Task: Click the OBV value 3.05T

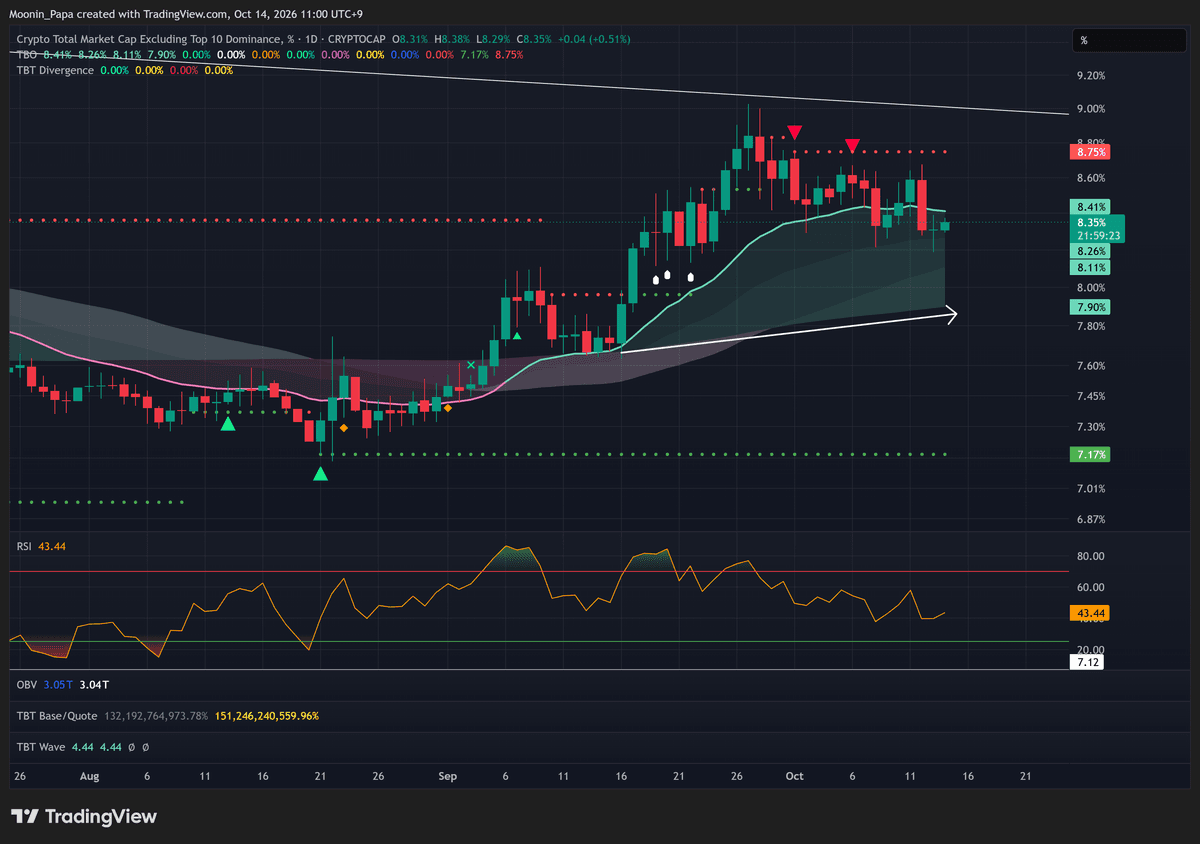Action: tap(58, 685)
